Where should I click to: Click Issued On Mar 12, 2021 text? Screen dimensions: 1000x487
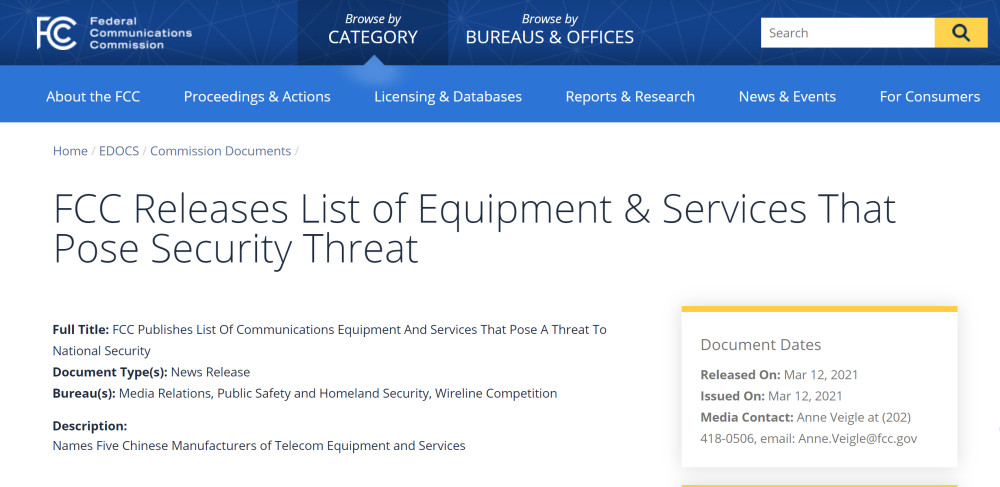771,396
